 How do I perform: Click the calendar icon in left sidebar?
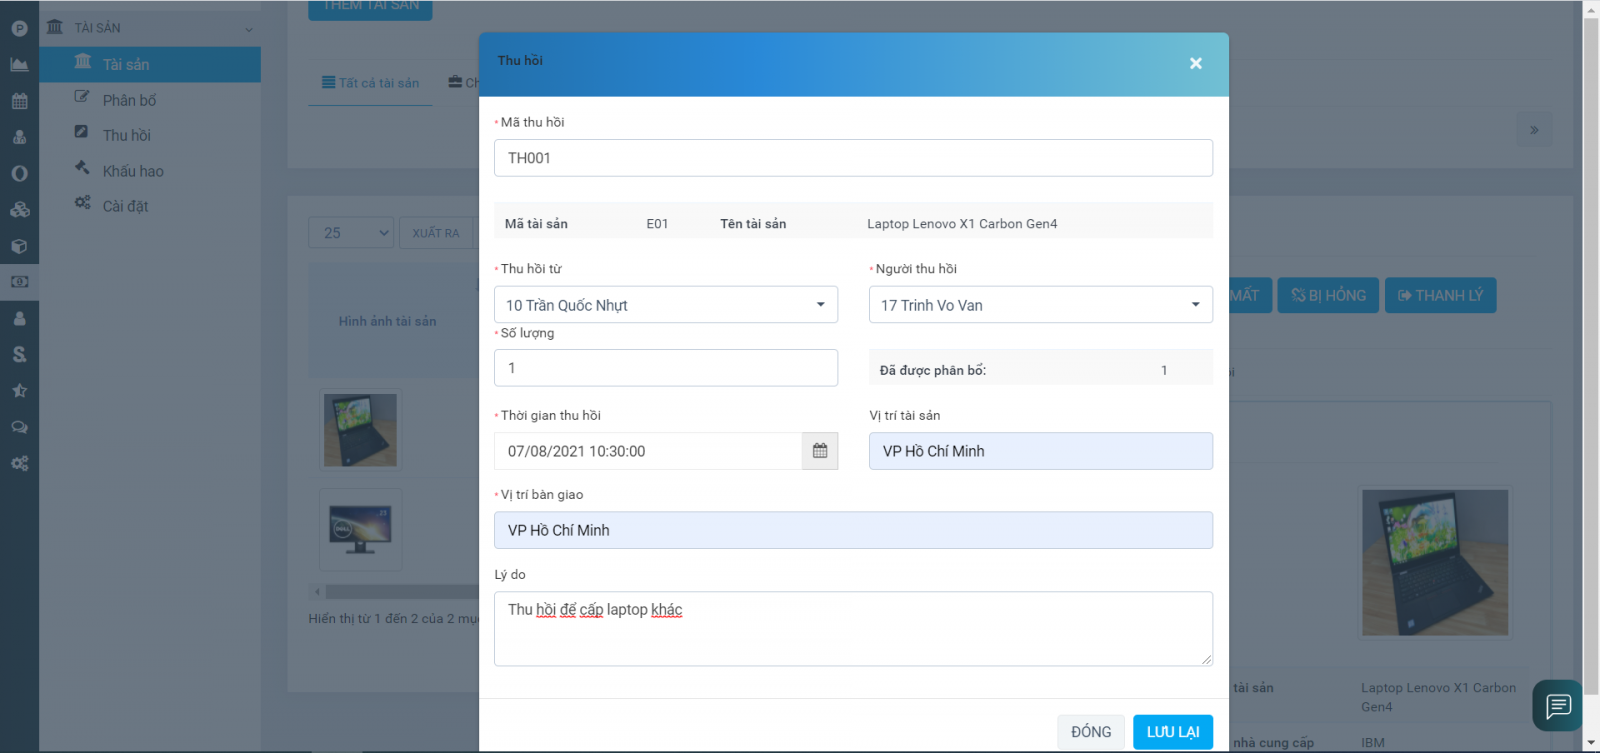tap(19, 101)
